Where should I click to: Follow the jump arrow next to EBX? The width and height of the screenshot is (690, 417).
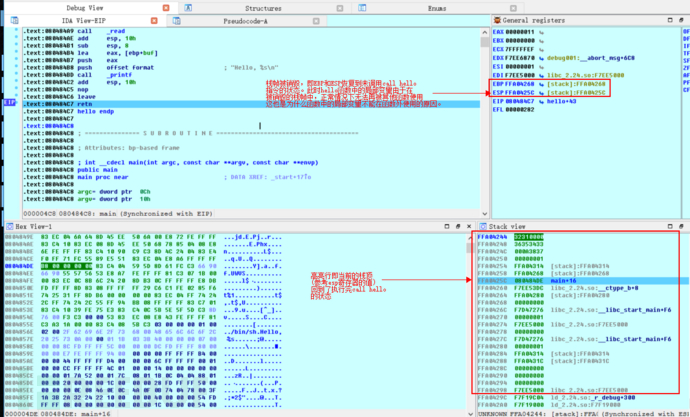(541, 40)
